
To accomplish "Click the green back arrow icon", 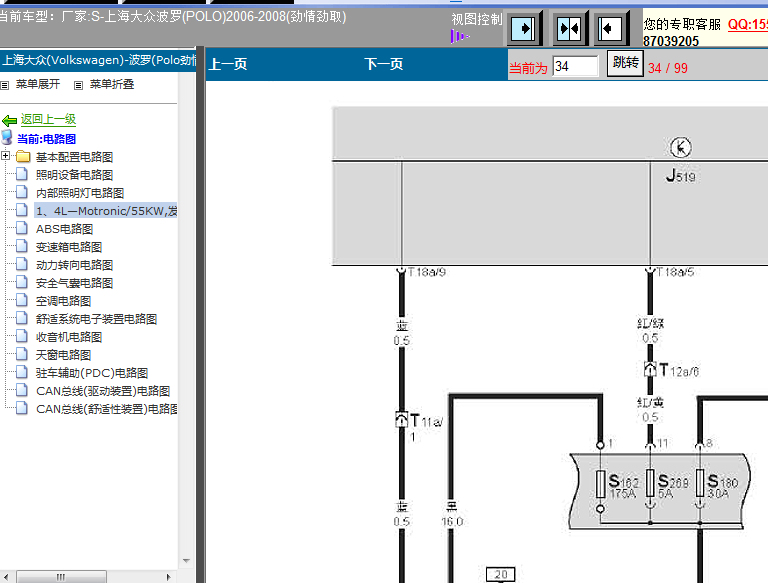I will click(9, 120).
